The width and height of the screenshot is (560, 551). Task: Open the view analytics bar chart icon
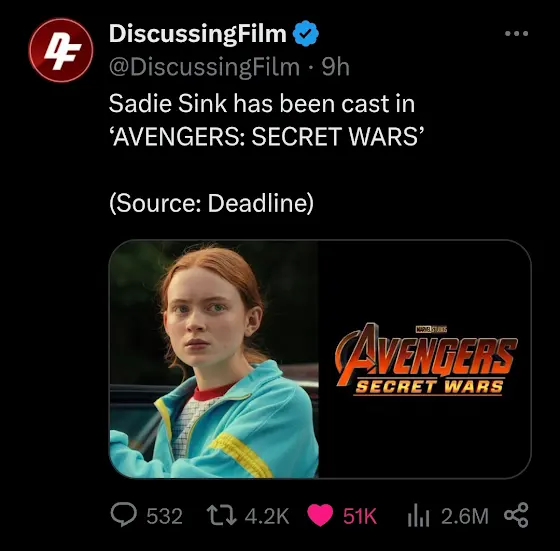(418, 515)
